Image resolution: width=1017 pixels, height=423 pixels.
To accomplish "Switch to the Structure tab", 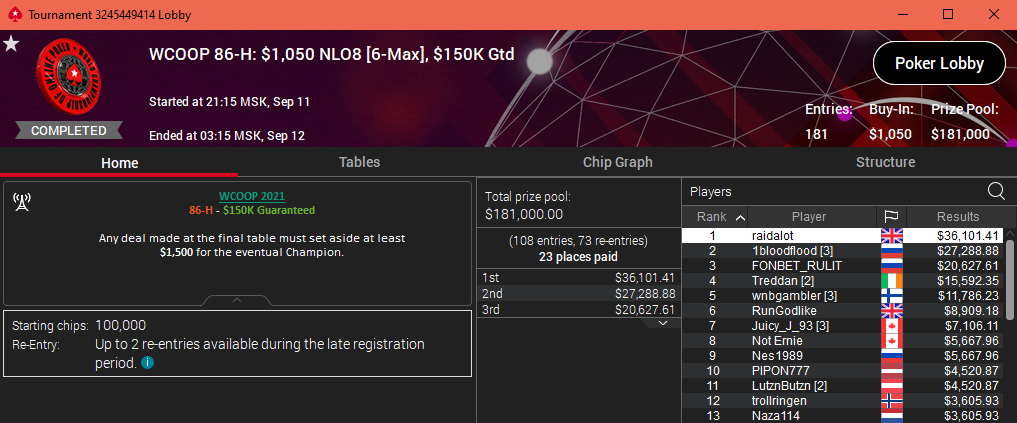I will 885,162.
